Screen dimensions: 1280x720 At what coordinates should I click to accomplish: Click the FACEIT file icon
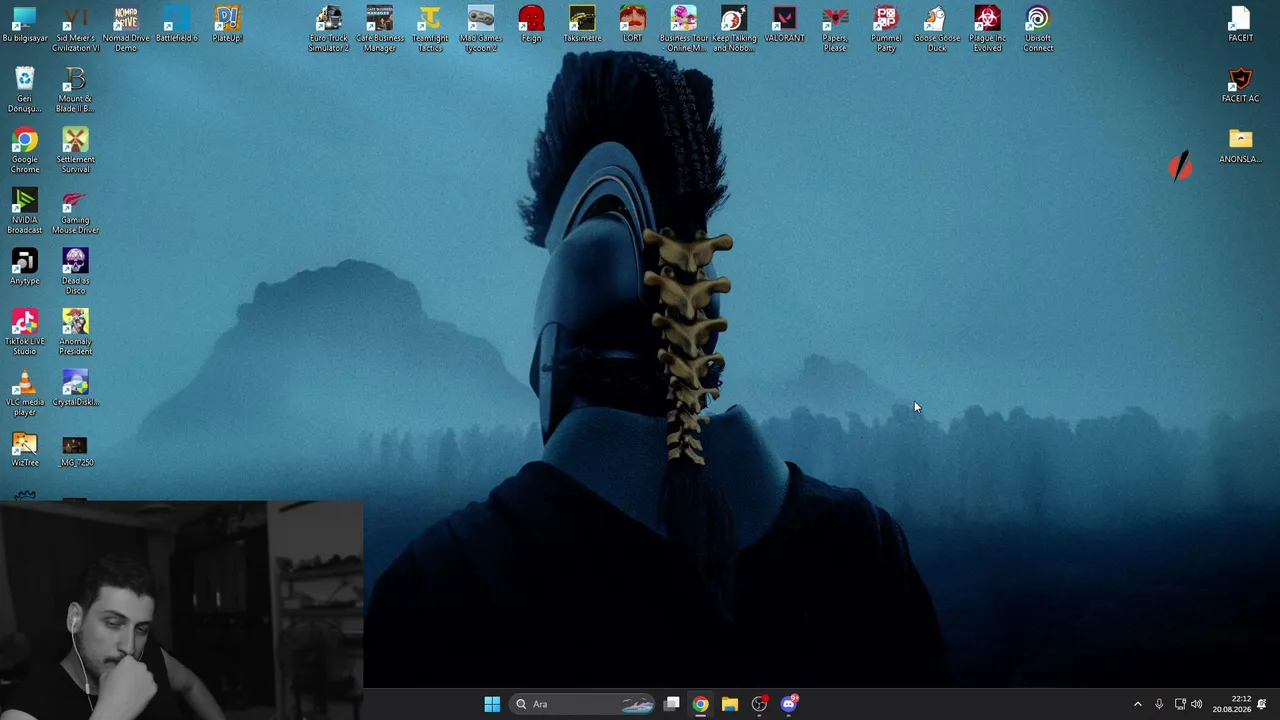point(1240,24)
